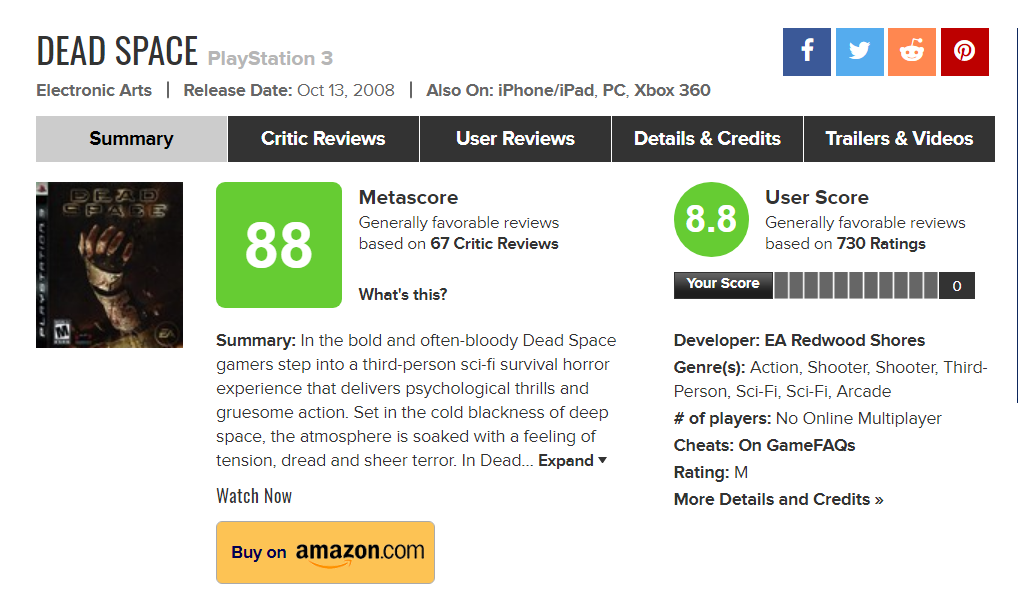The height and width of the screenshot is (592, 1018).
Task: View cheats On GameFAQs
Action: click(x=796, y=445)
